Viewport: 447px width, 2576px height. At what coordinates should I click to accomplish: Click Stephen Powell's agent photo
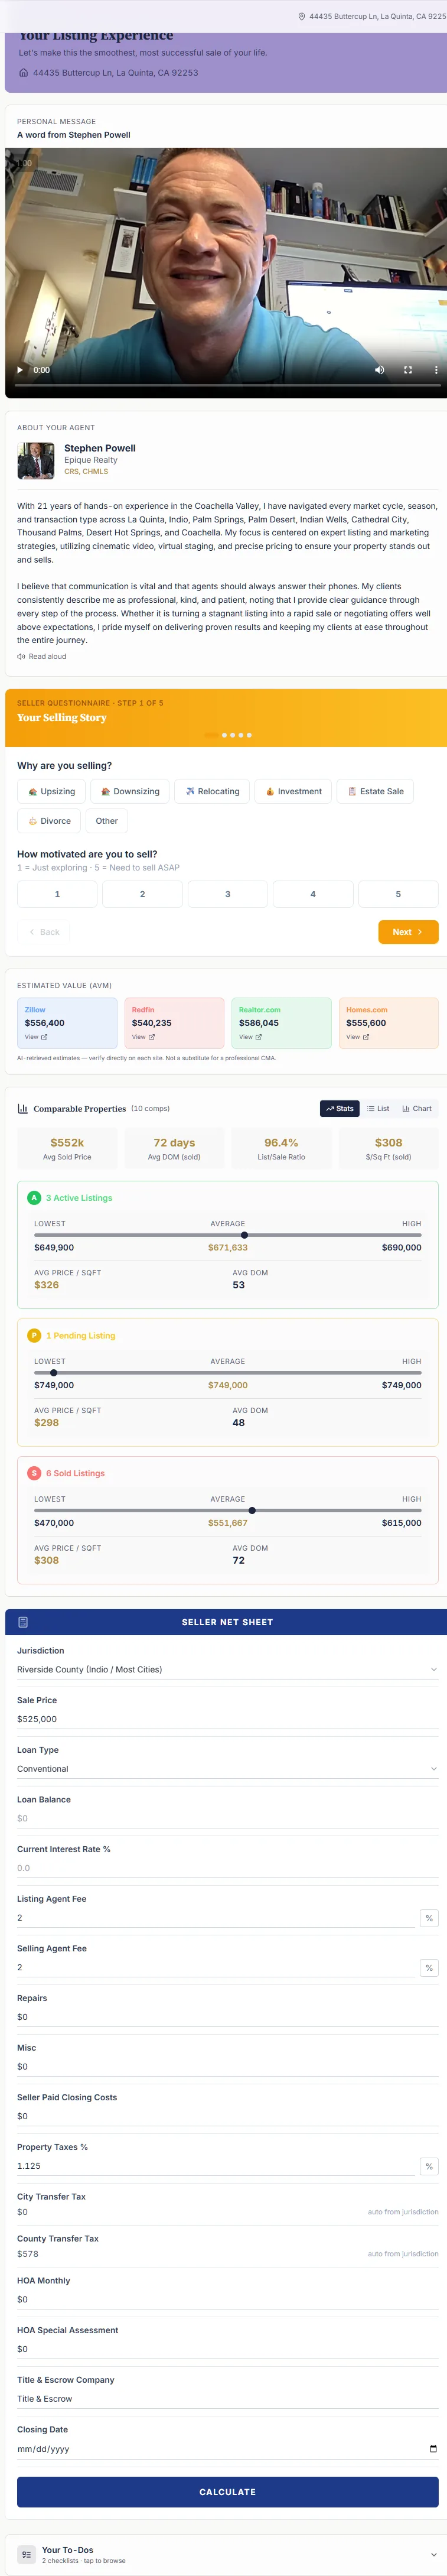coord(37,461)
